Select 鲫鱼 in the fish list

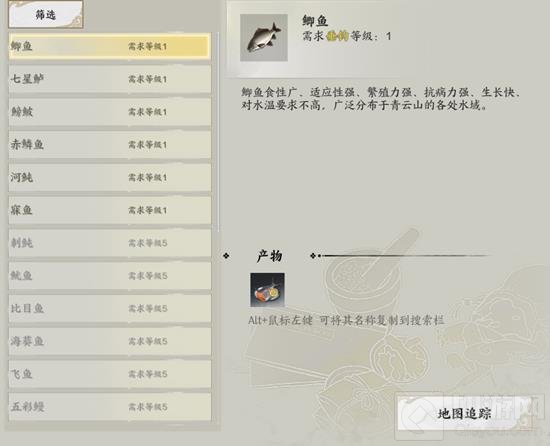click(x=110, y=46)
